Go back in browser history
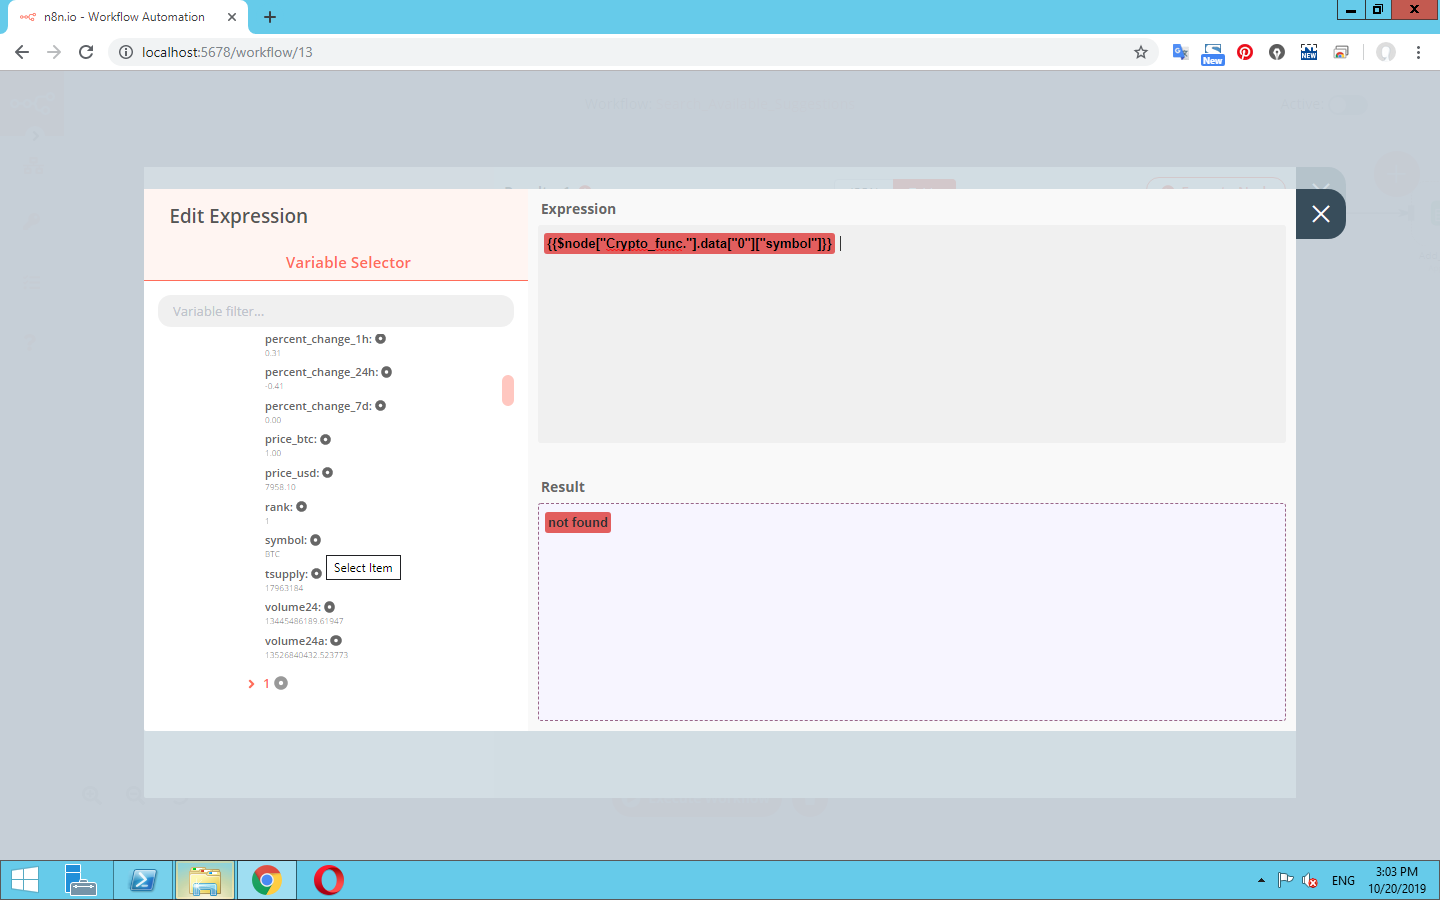The height and width of the screenshot is (900, 1440). click(22, 52)
